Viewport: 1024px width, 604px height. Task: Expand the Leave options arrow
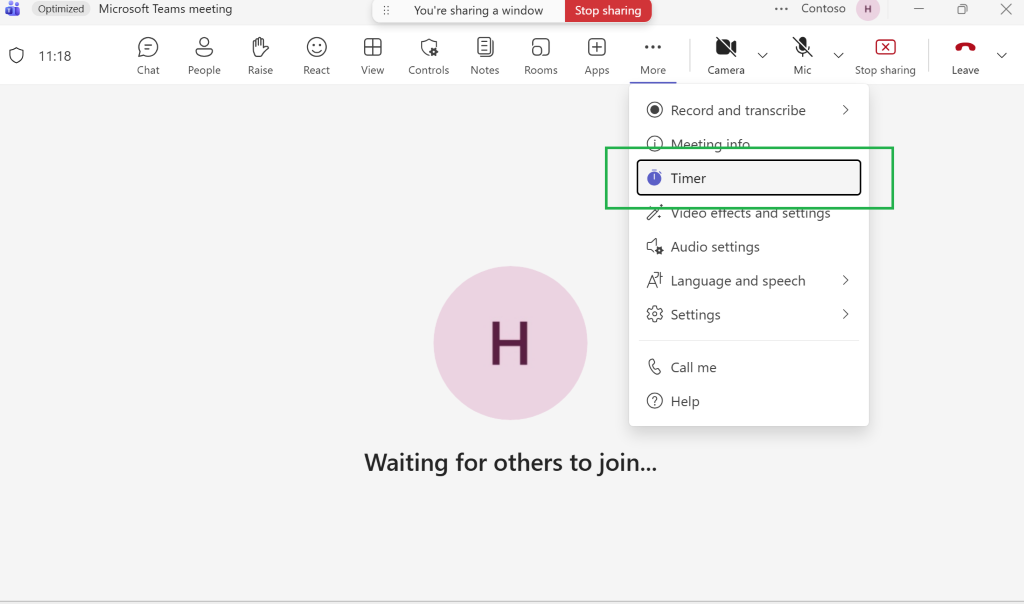coord(1002,56)
